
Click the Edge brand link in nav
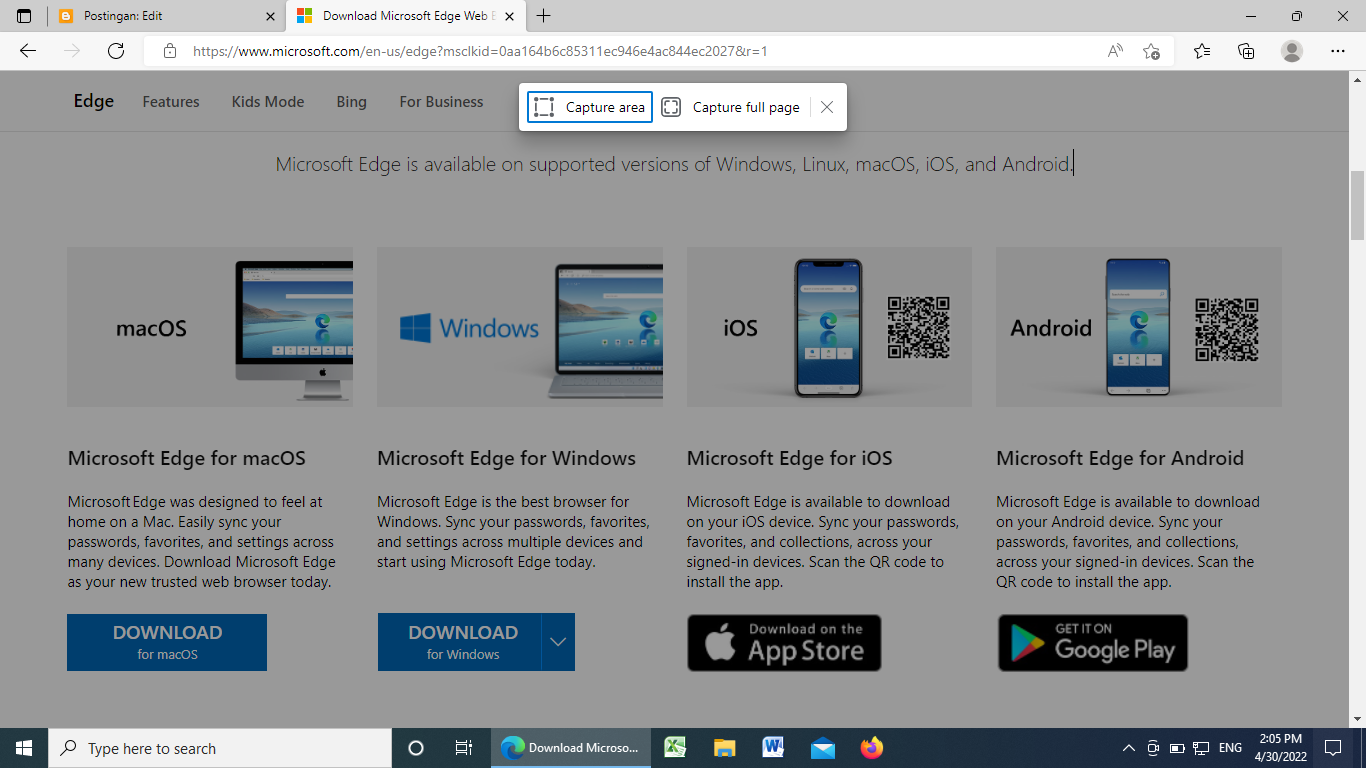94,101
